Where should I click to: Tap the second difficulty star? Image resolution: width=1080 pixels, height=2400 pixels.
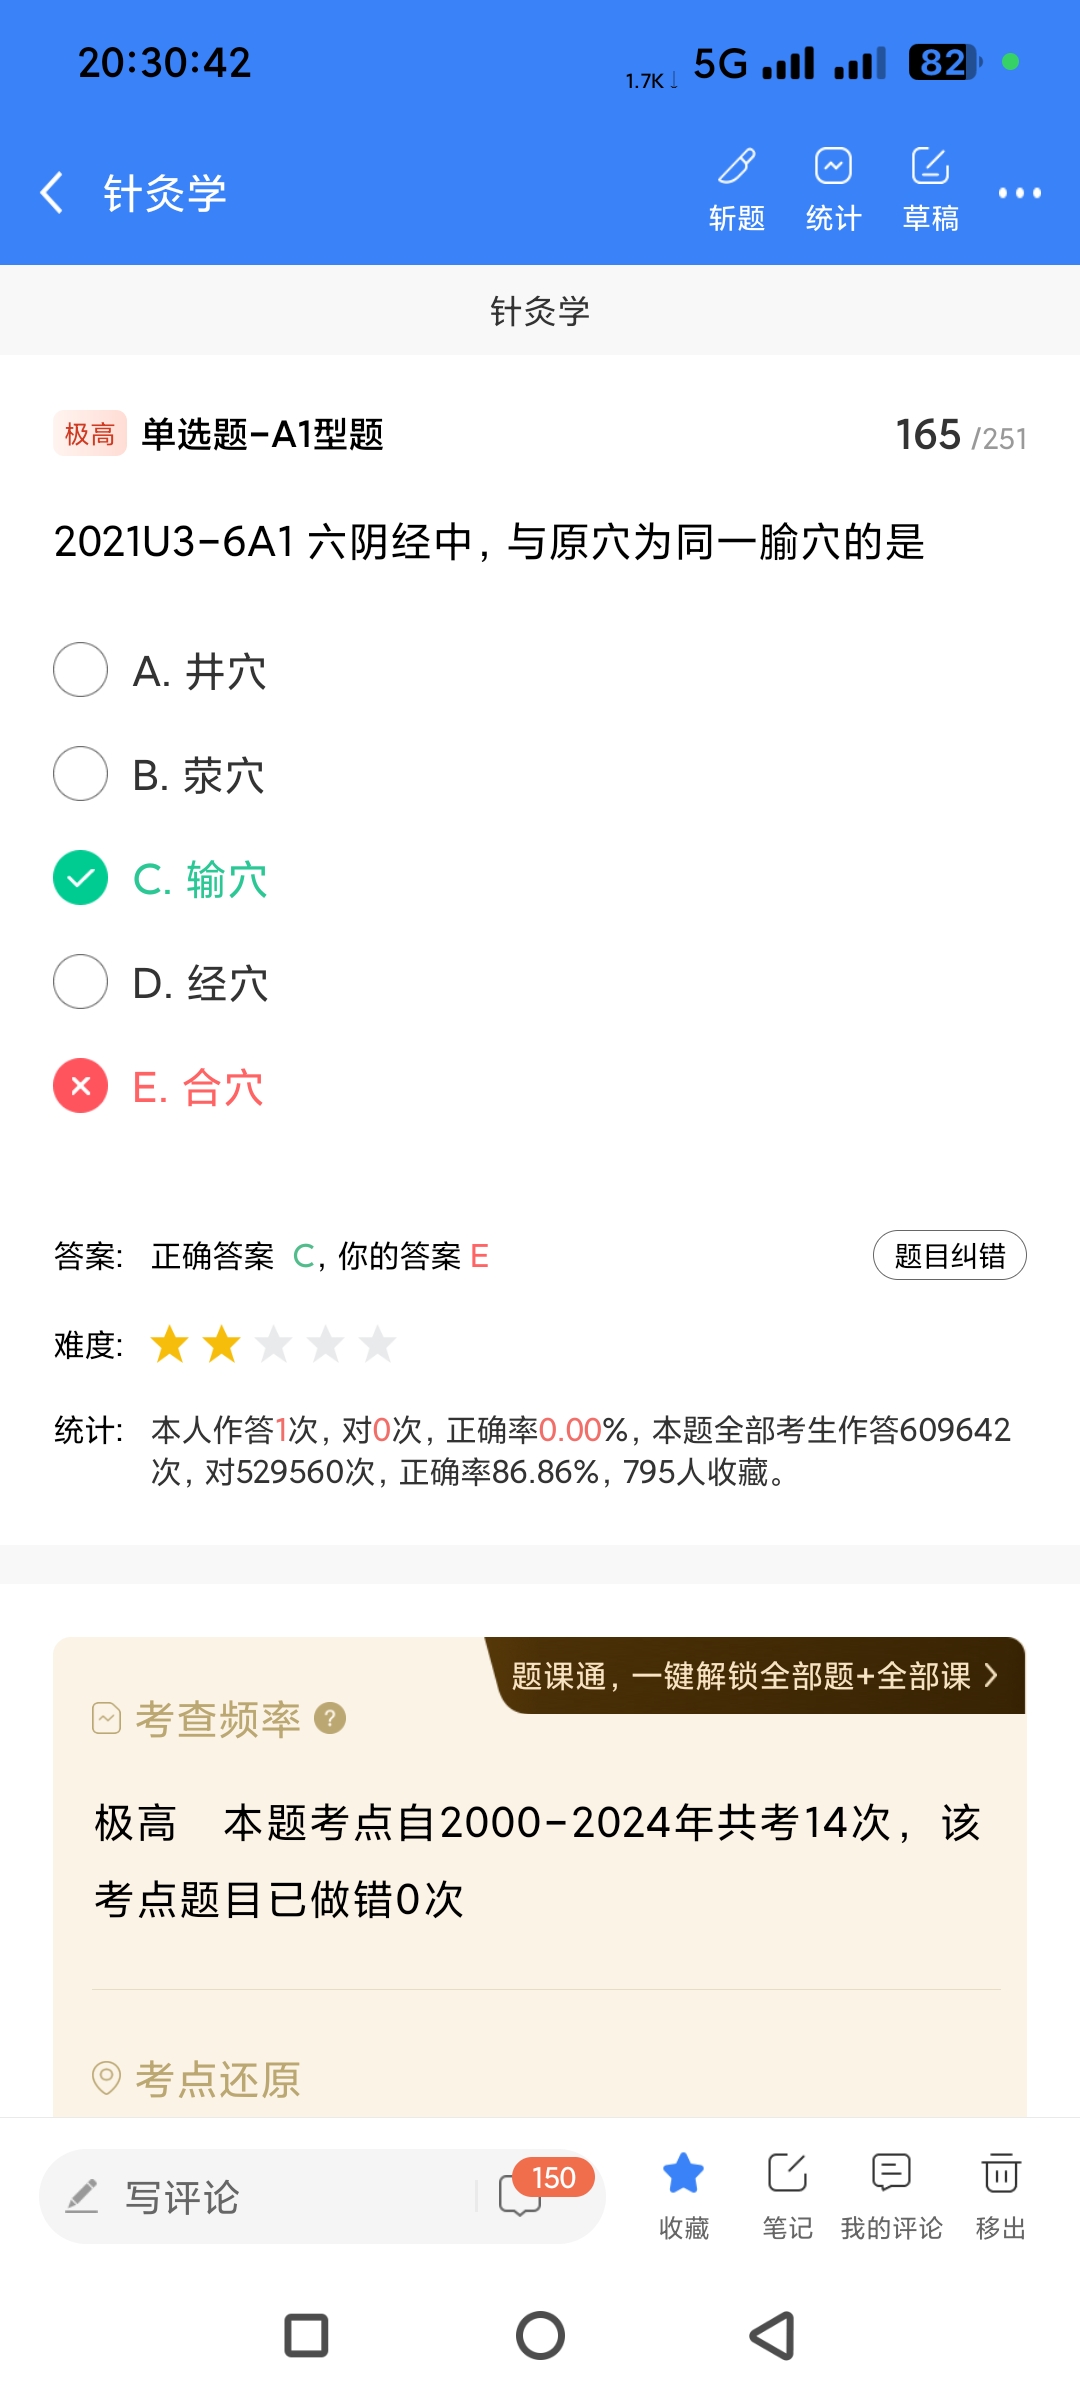[222, 1344]
